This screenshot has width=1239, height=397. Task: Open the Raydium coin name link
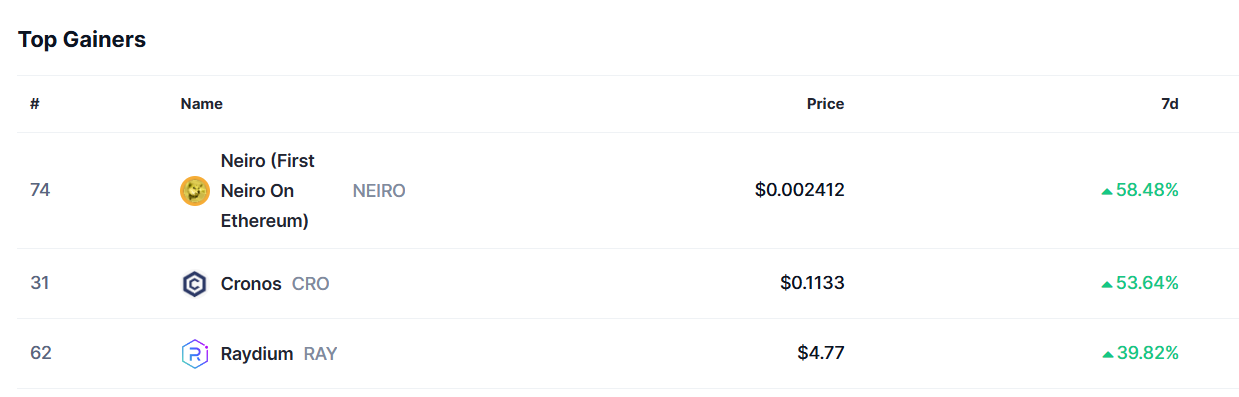[x=257, y=354]
